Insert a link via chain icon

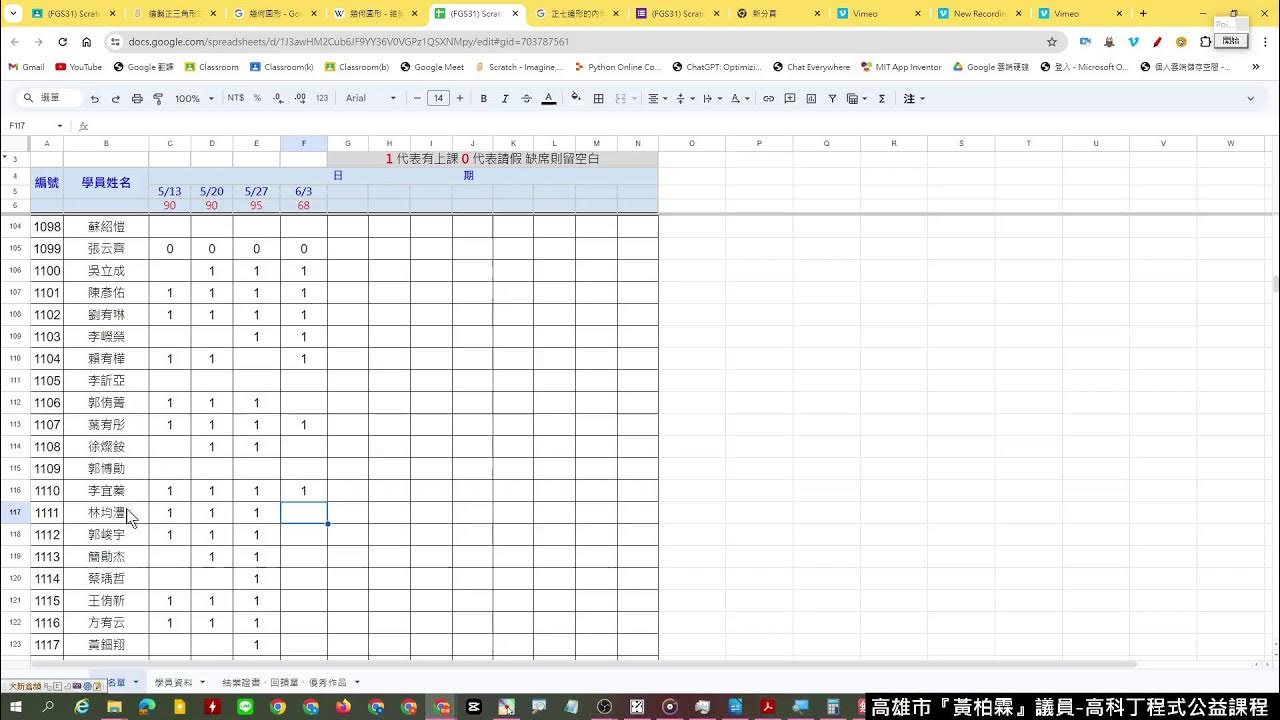tap(768, 98)
